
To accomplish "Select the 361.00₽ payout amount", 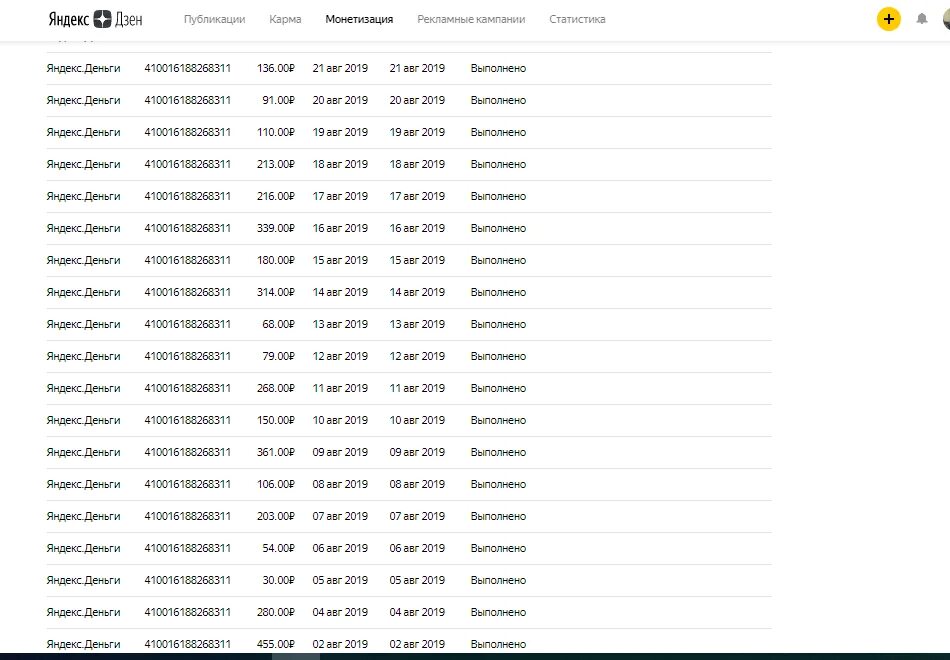I will pyautogui.click(x=276, y=453).
